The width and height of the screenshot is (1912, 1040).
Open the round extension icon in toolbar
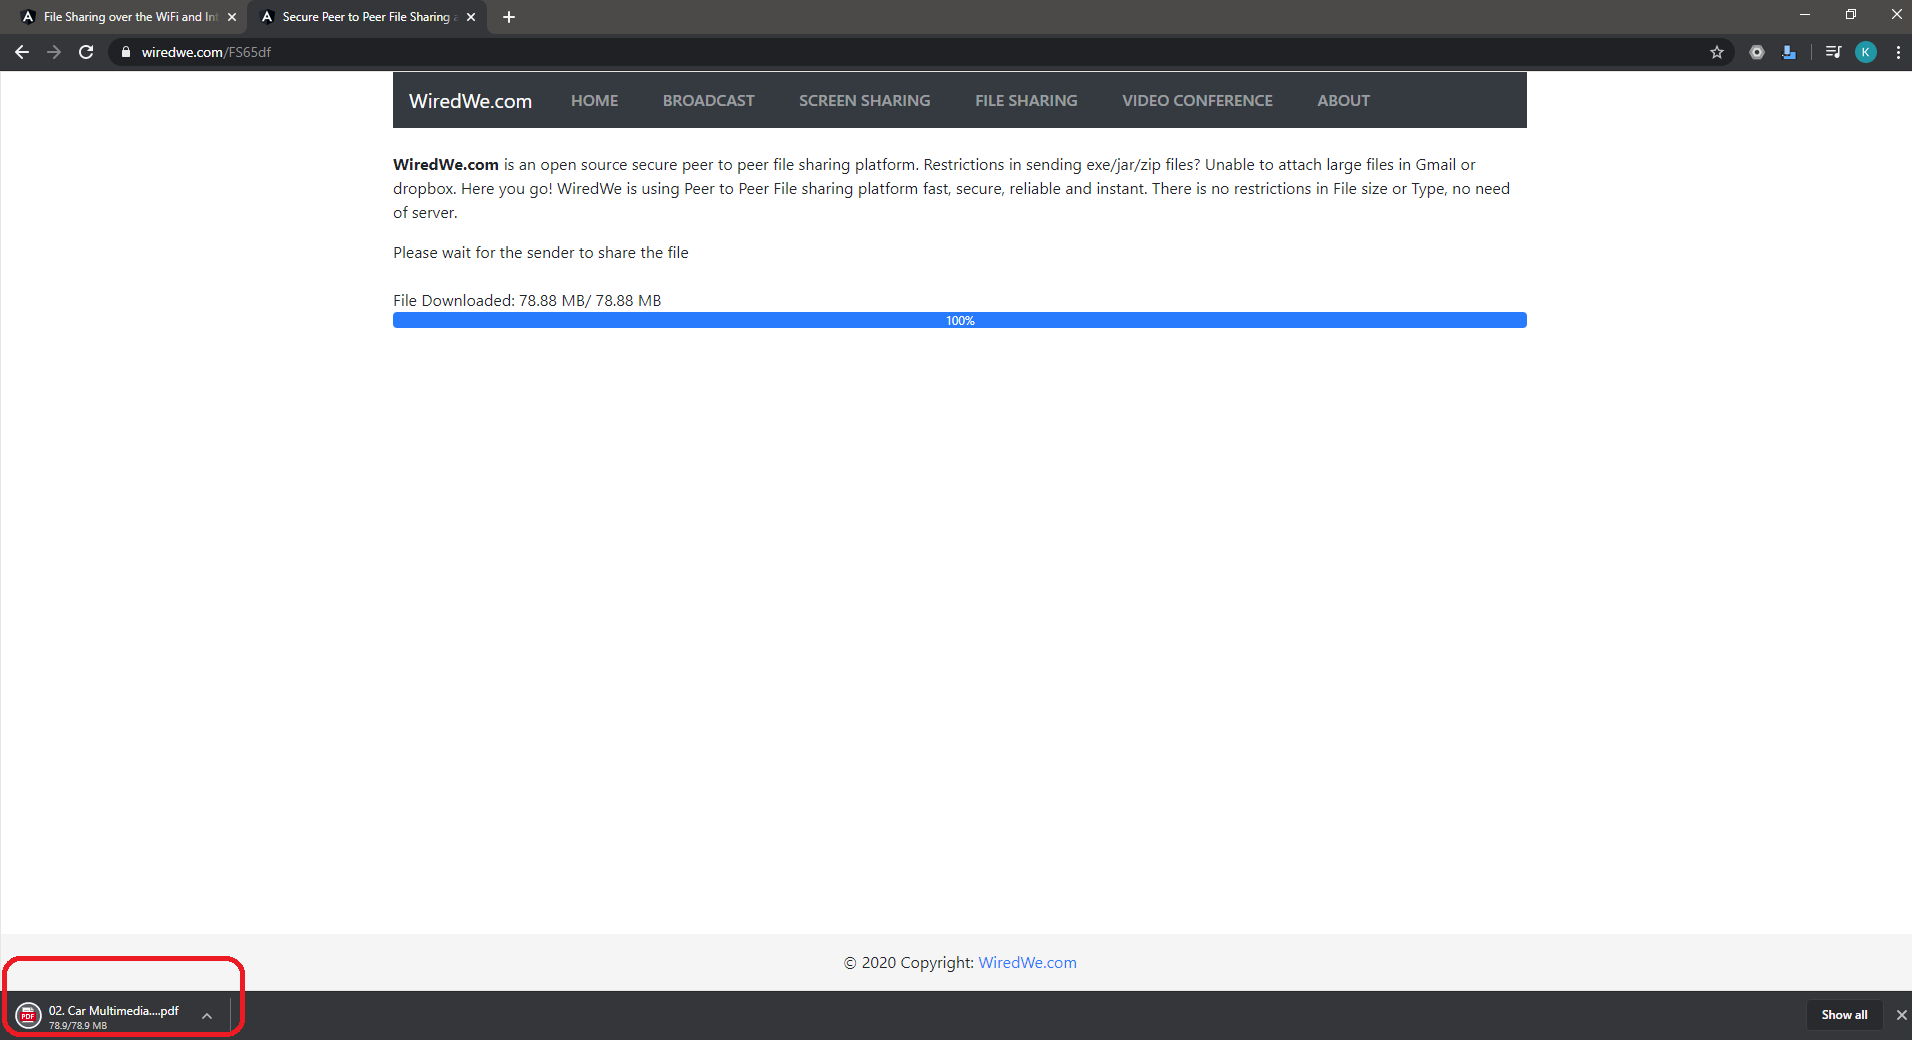click(1757, 52)
